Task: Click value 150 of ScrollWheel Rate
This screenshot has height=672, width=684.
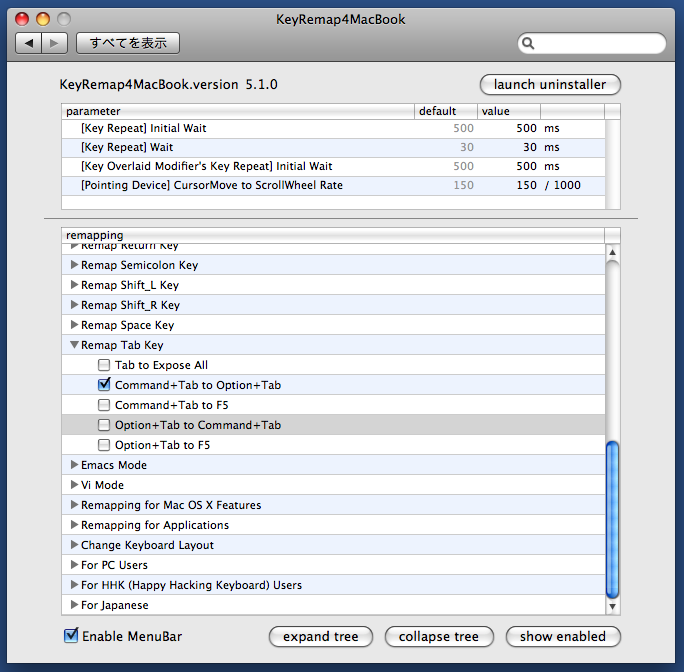Action: [x=526, y=185]
